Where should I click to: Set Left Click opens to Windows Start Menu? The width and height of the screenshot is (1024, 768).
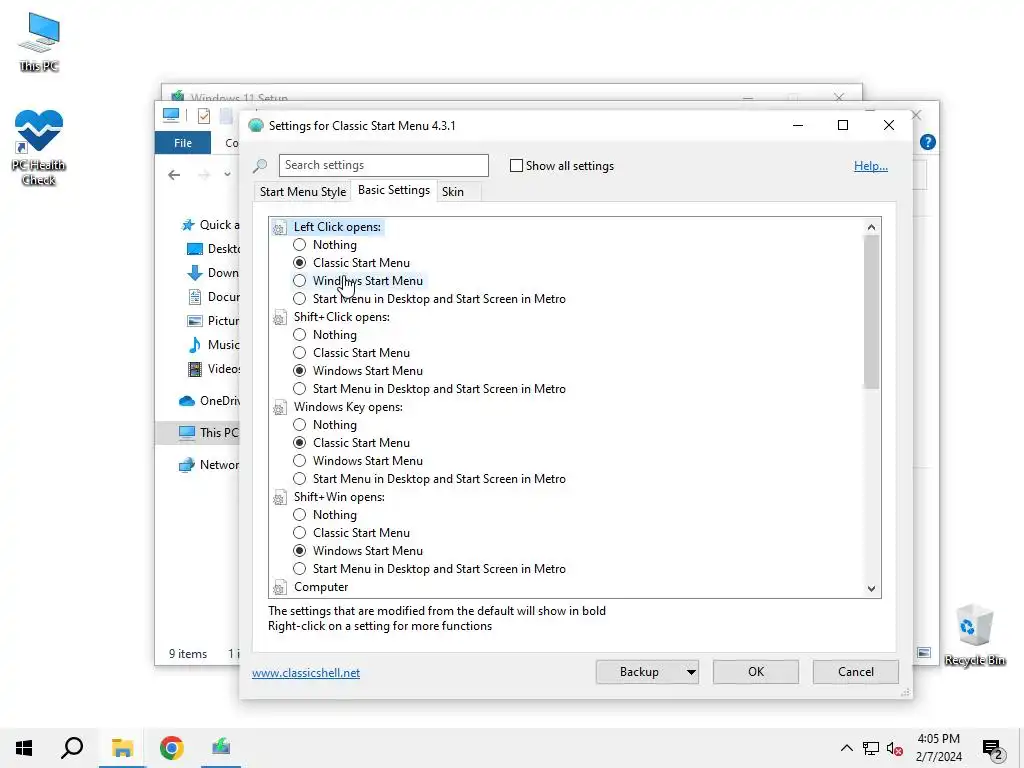point(299,281)
